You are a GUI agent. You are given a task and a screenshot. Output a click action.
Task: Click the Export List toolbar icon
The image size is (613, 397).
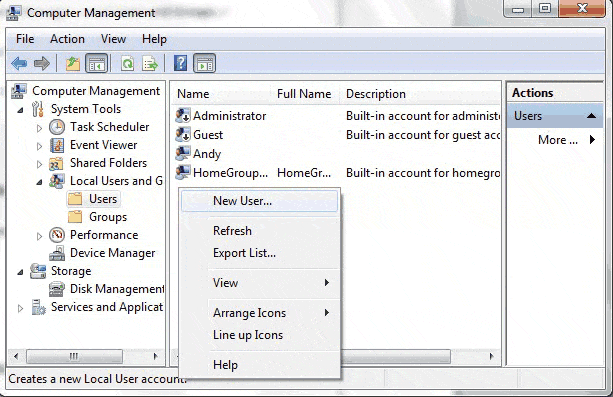[x=150, y=63]
